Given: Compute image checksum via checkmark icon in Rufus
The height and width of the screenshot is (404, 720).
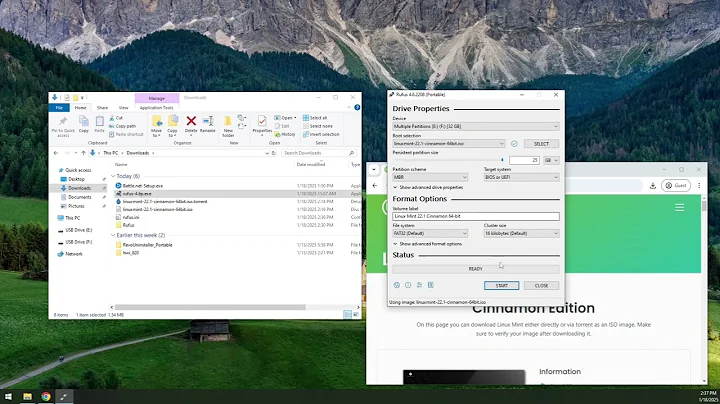Looking at the screenshot, I should click(x=514, y=144).
